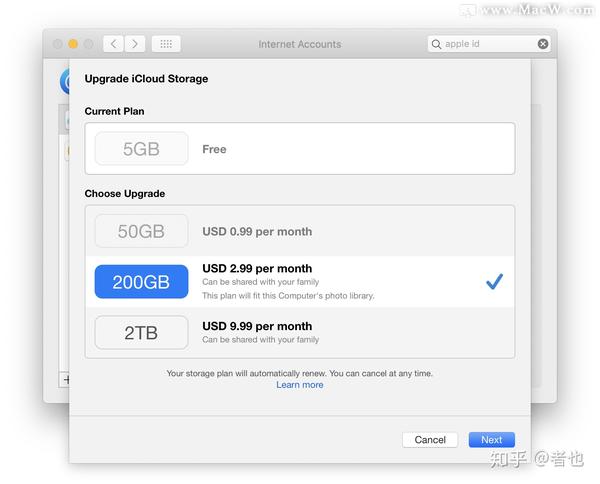Click the family sharing note under USD 9.99
This screenshot has width=600, height=484.
click(260, 340)
